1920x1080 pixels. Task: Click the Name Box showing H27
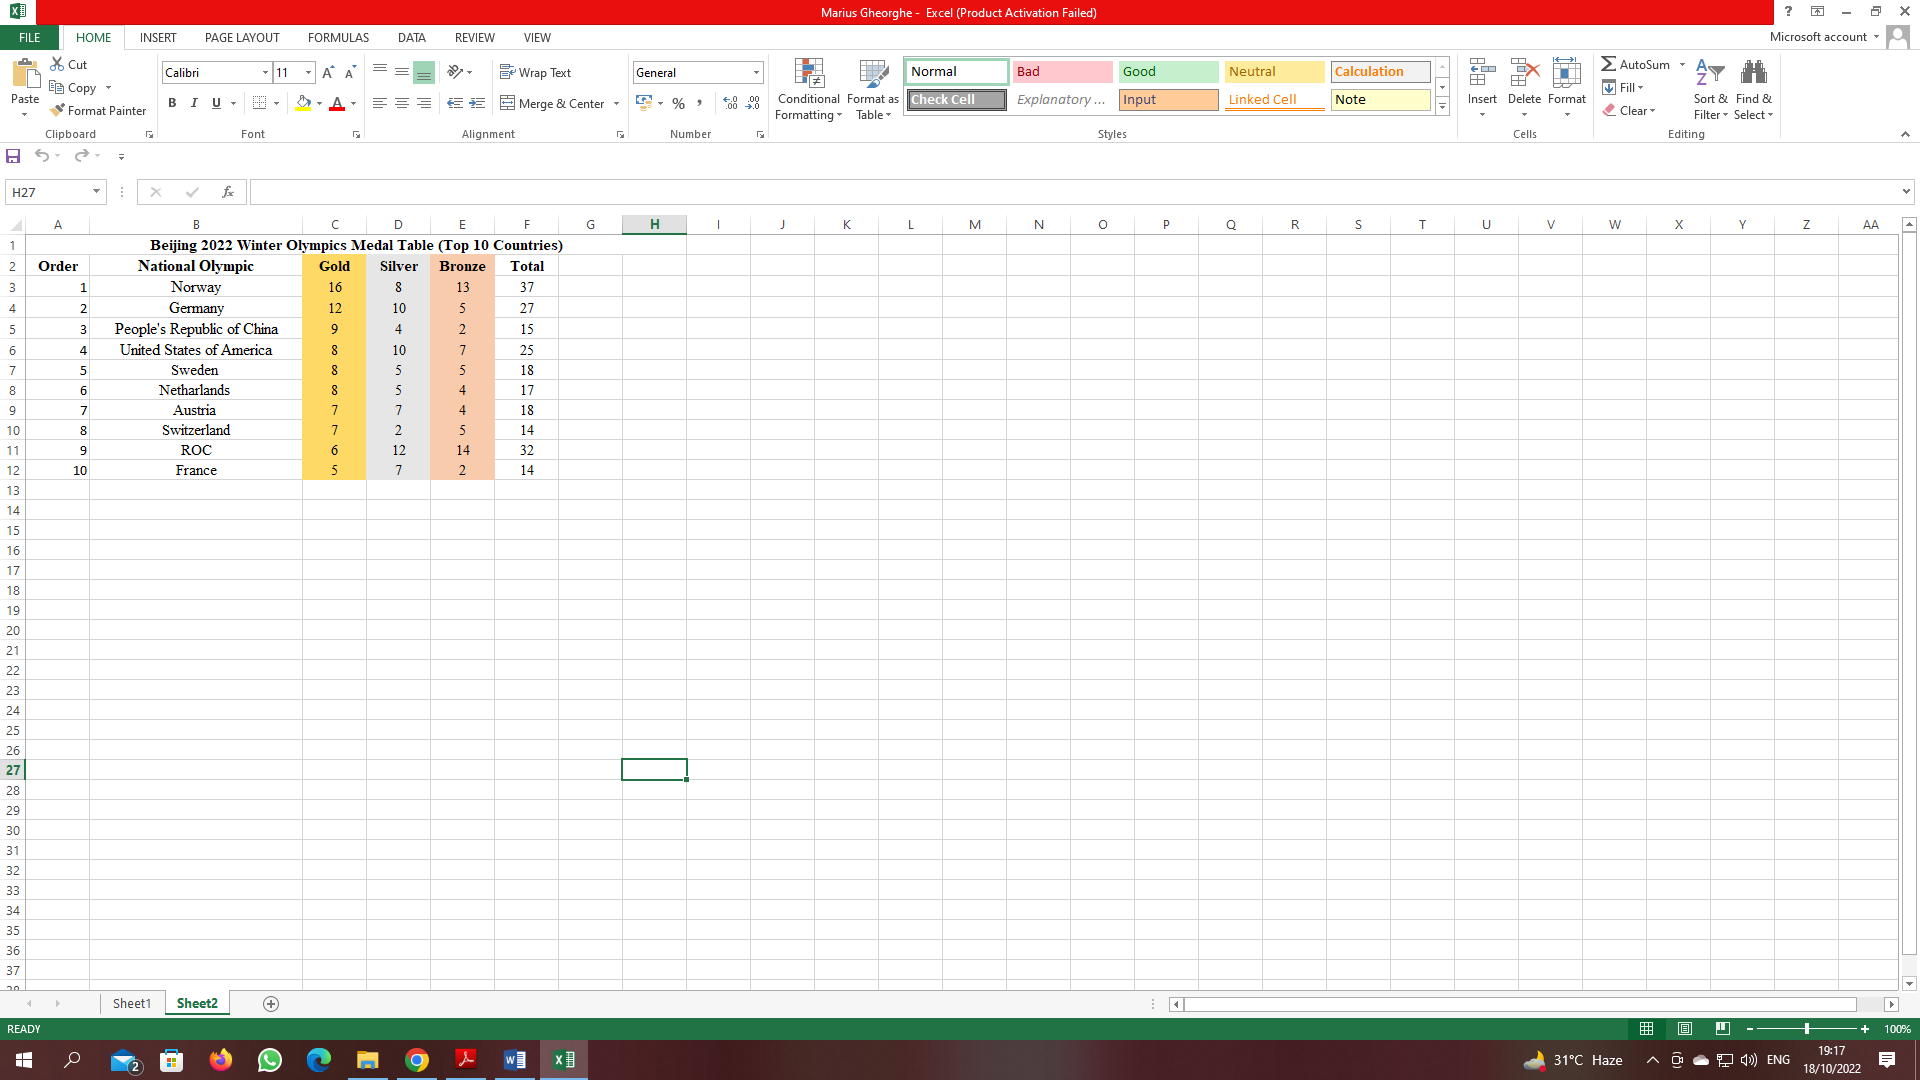click(x=47, y=191)
